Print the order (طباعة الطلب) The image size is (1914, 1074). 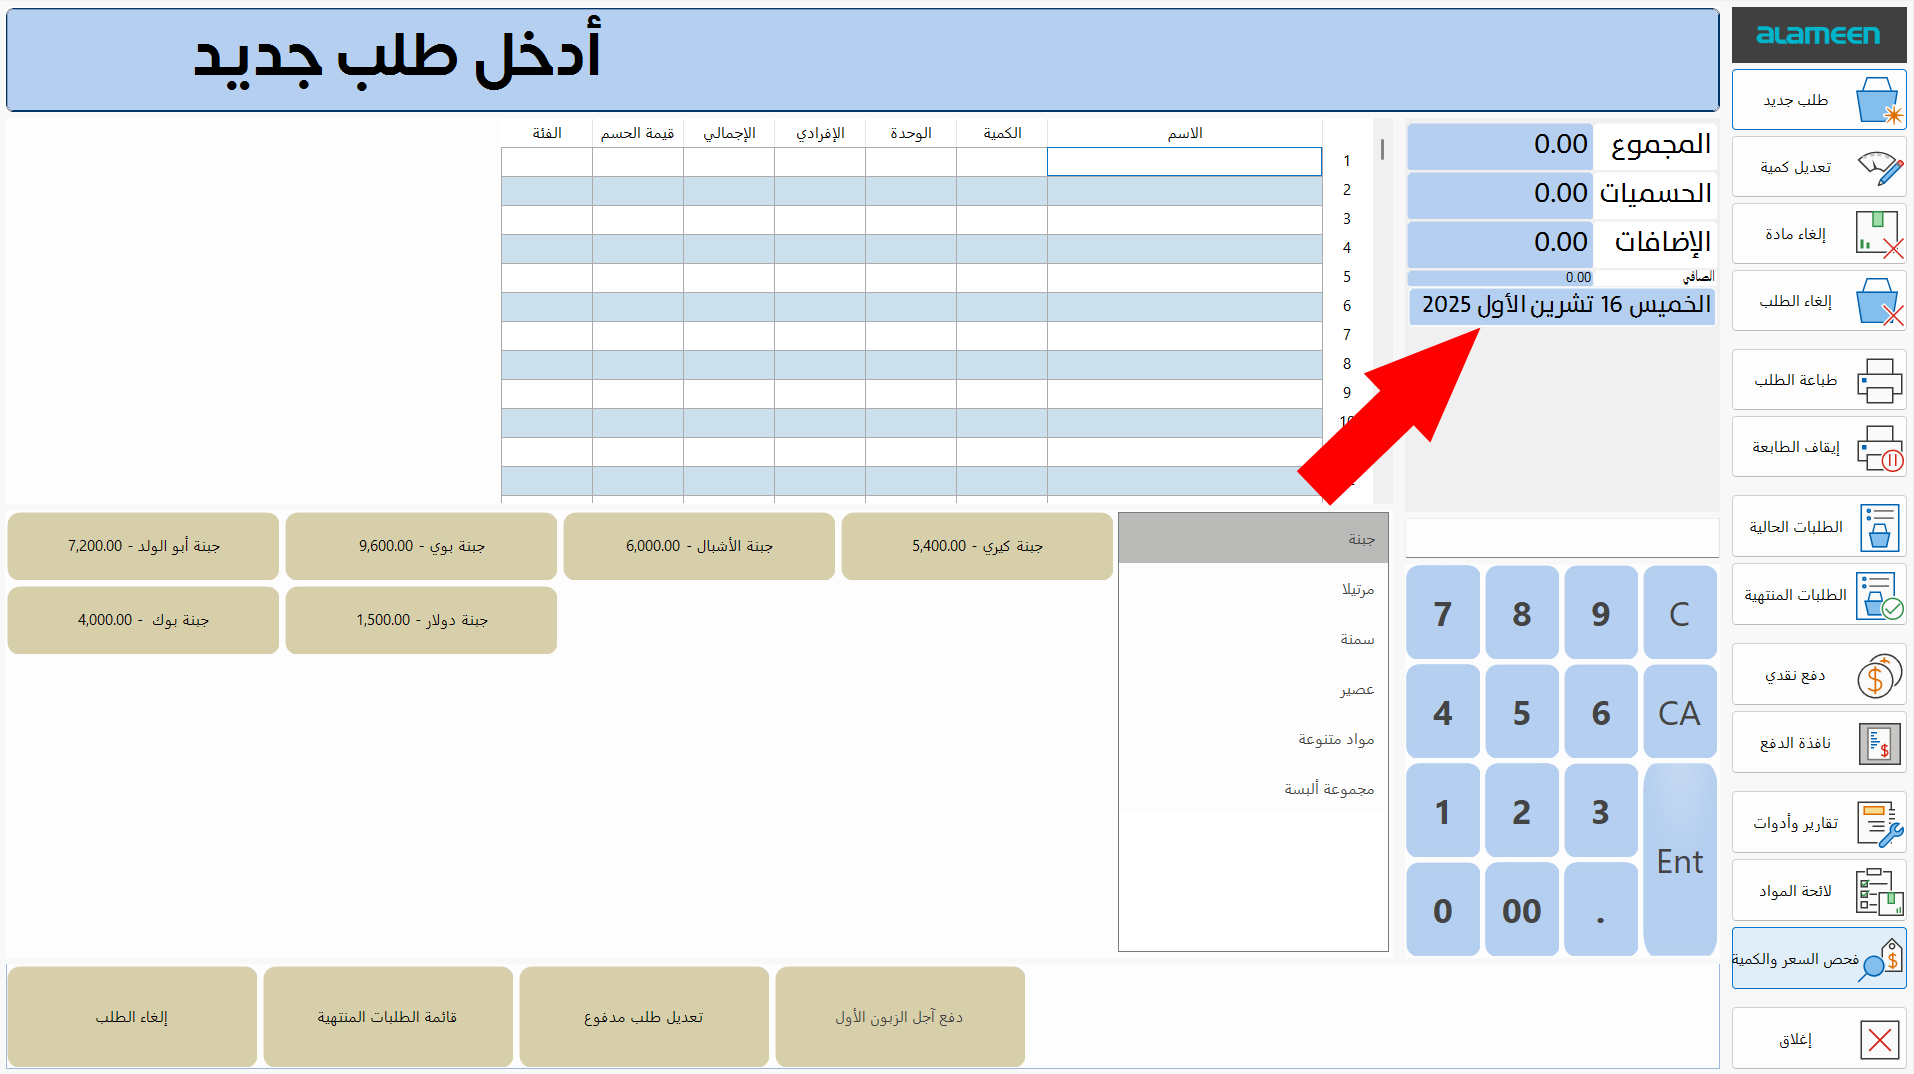1818,380
